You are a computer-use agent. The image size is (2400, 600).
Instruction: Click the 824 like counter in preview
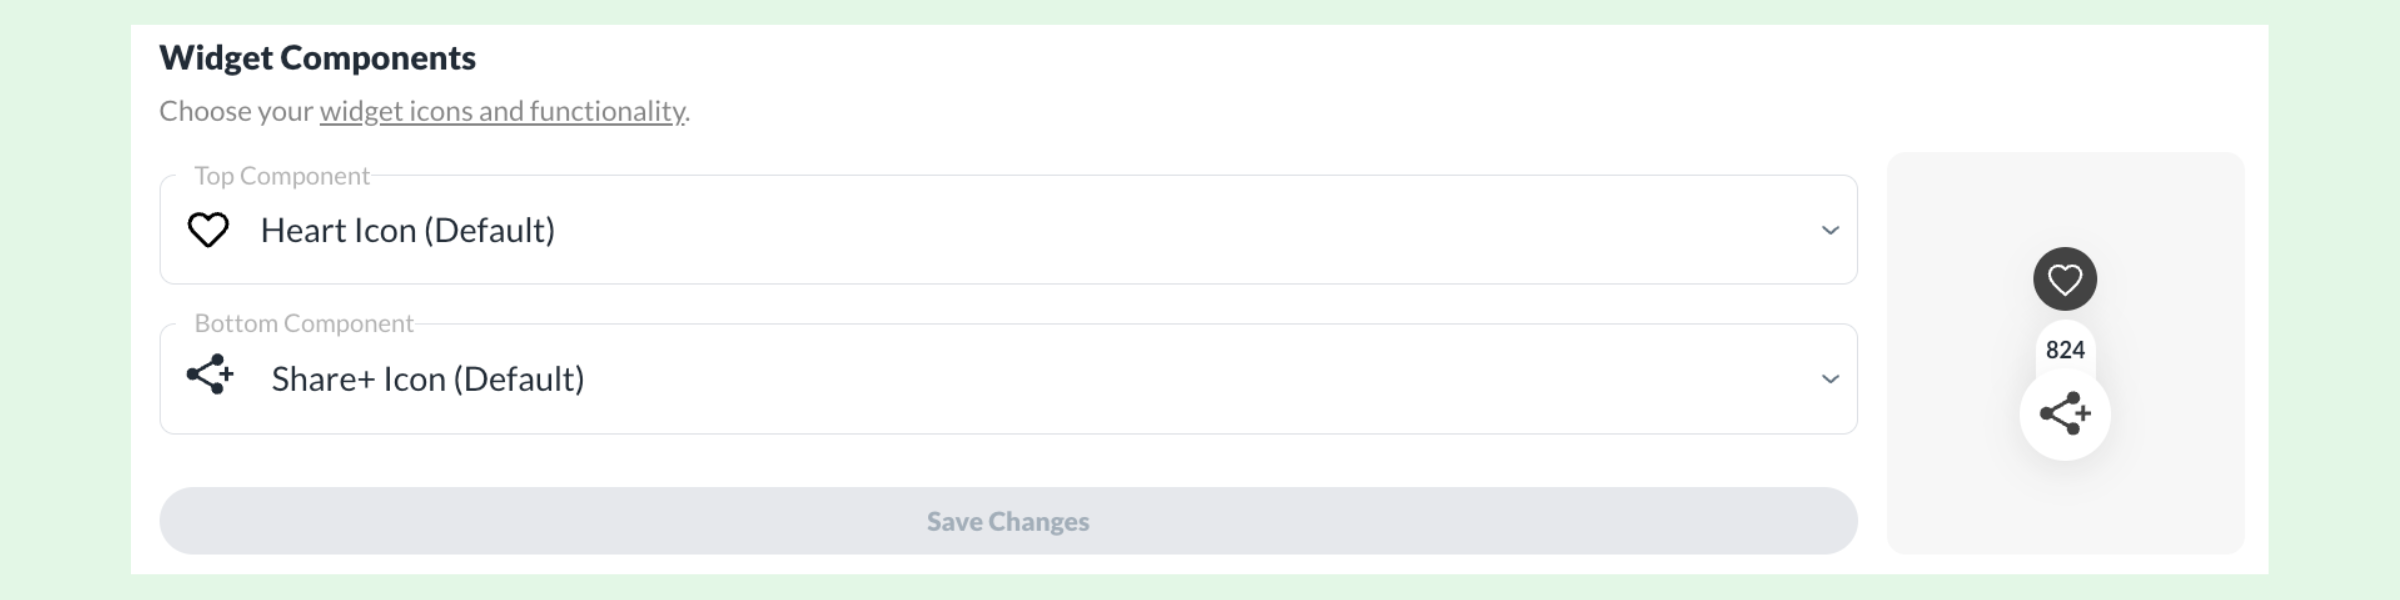(2065, 350)
